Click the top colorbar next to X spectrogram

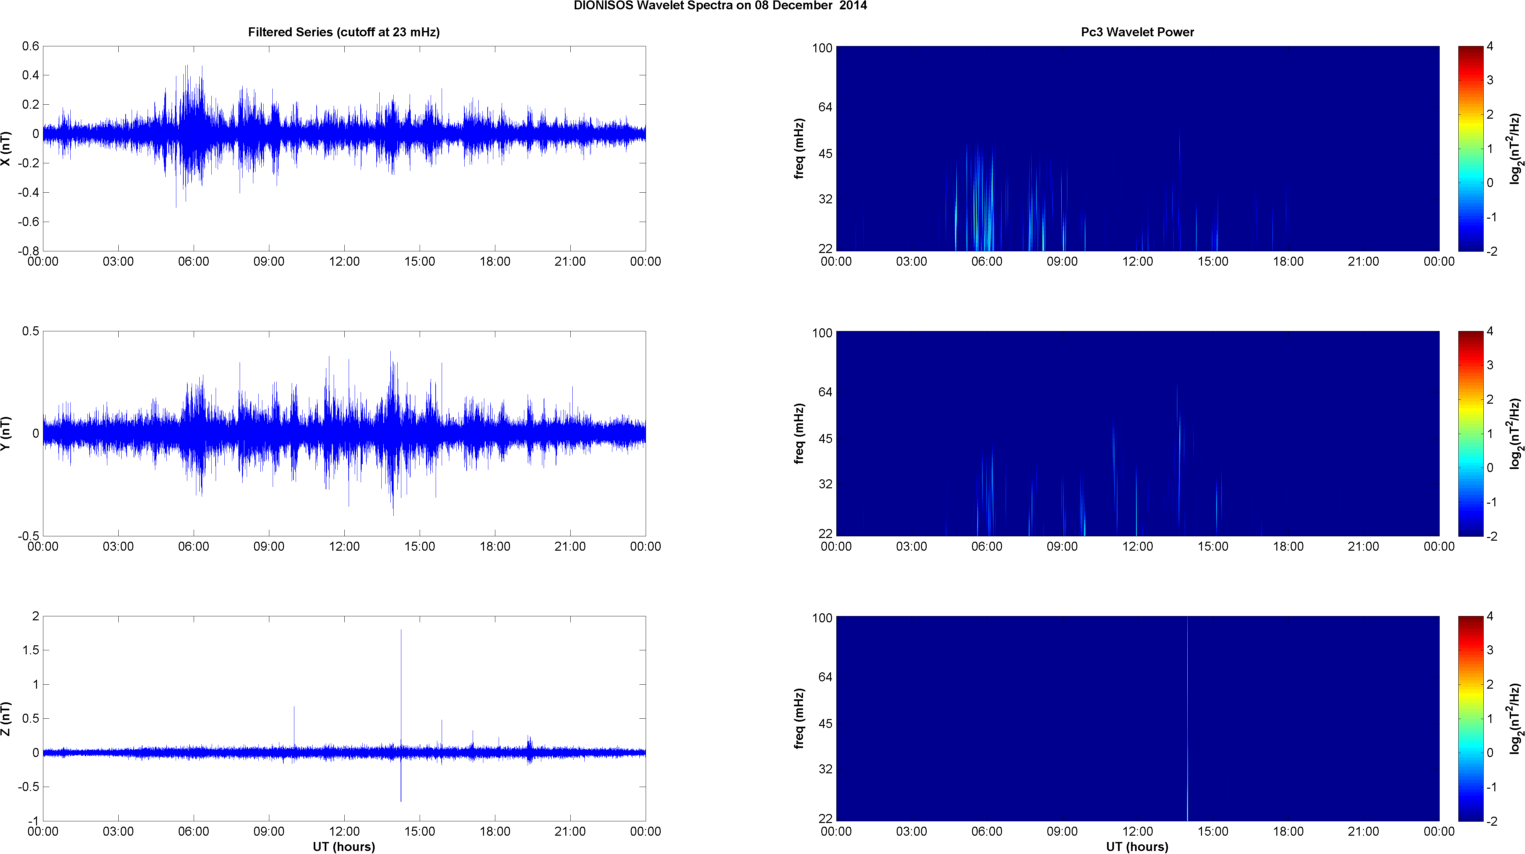pos(1470,148)
